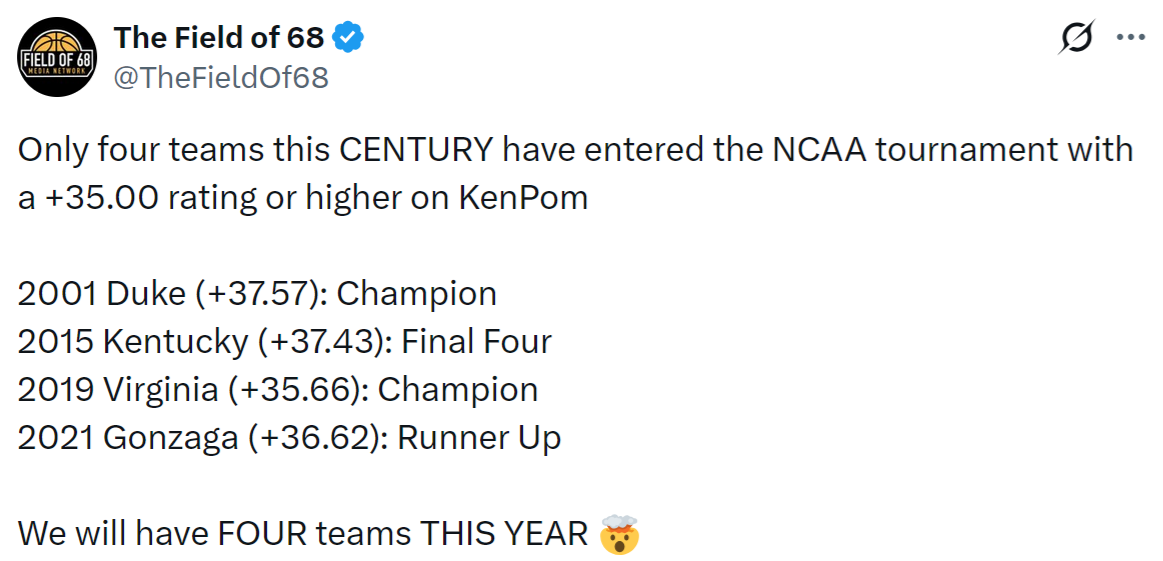Click the exploding head emoji
Image resolution: width=1163 pixels, height=561 pixels.
point(619,534)
